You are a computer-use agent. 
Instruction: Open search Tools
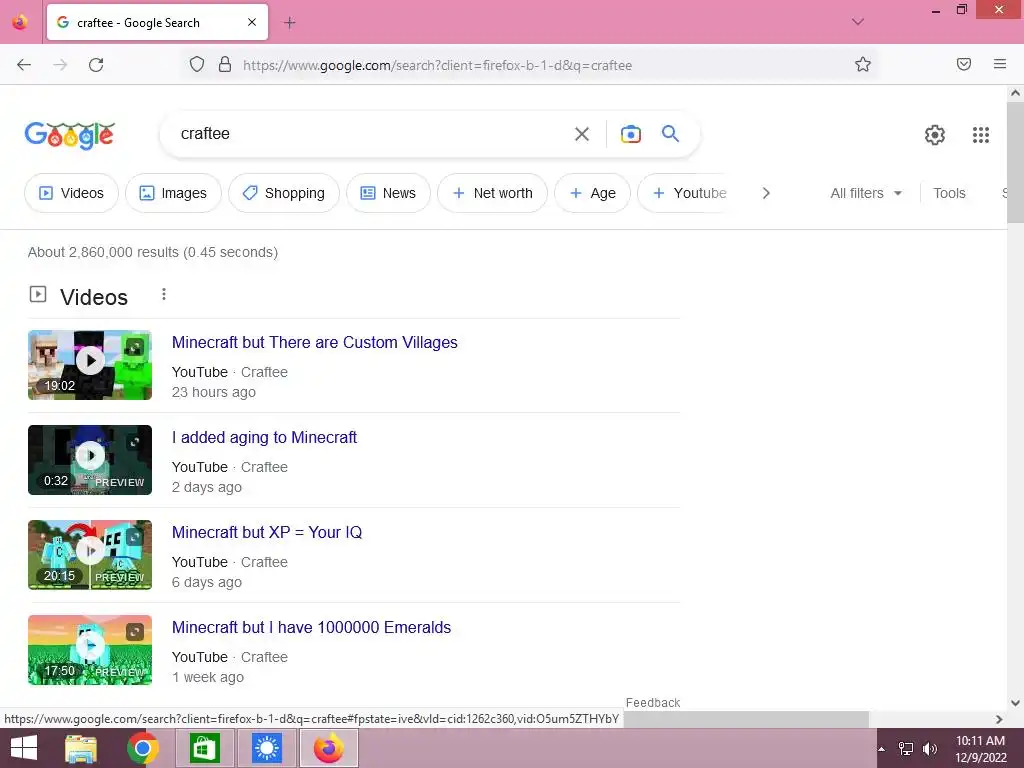tap(949, 193)
